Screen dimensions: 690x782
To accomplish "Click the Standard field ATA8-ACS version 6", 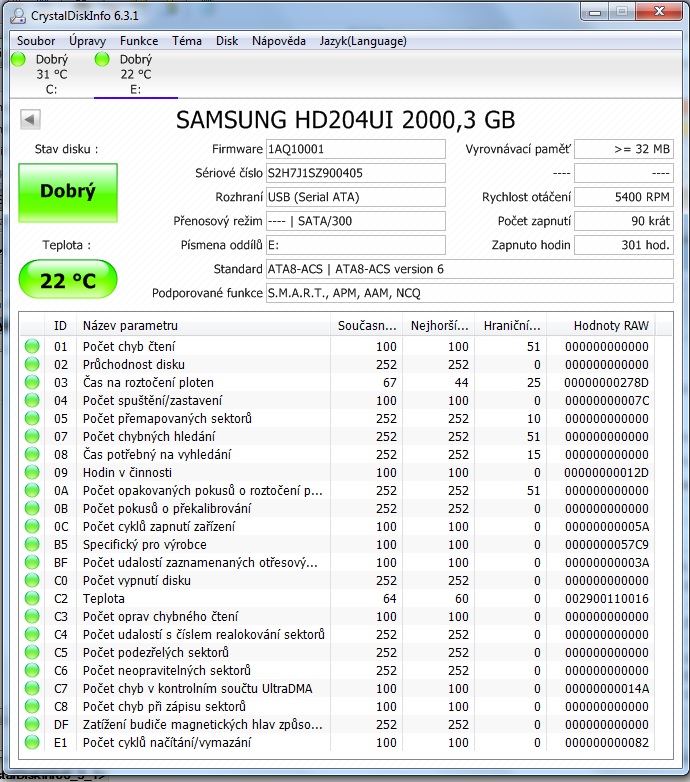I will (470, 269).
